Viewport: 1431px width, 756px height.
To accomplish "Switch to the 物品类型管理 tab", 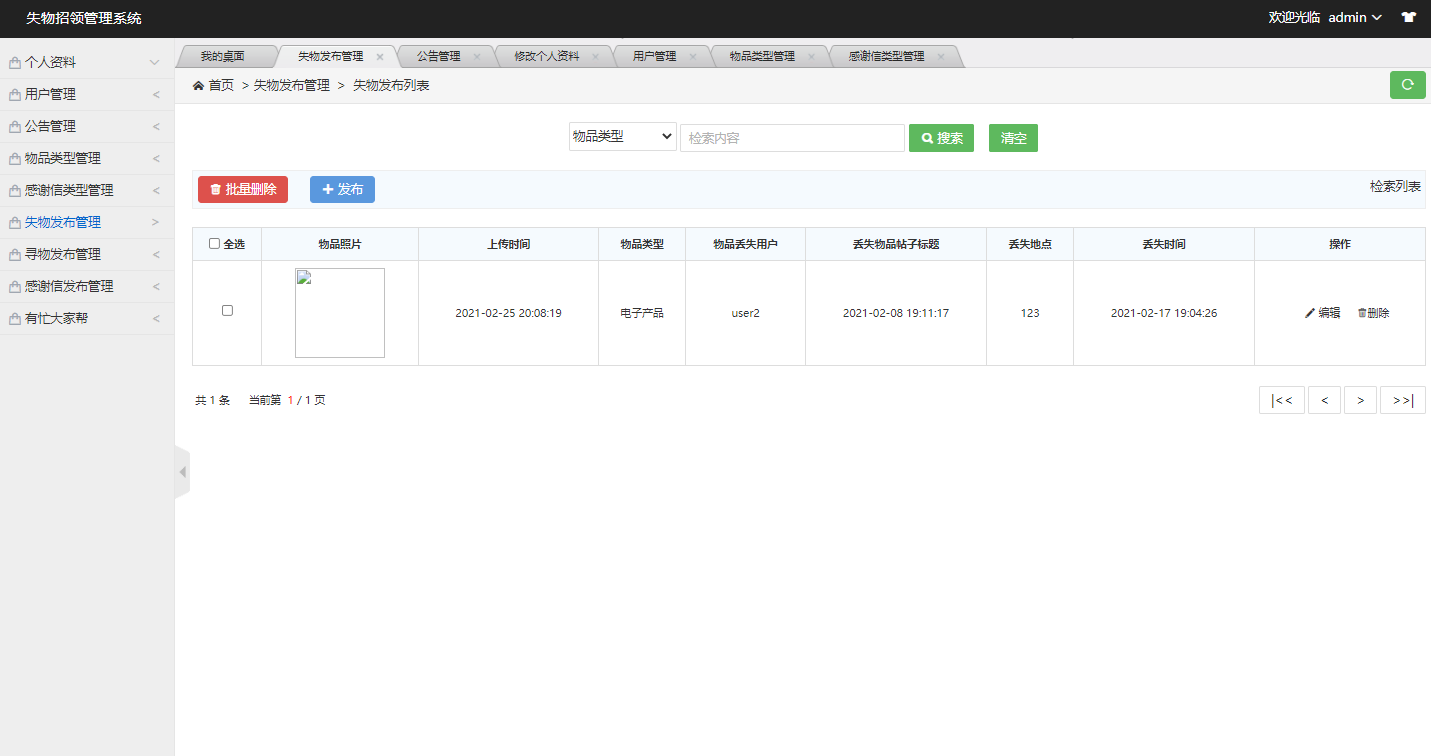I will point(762,57).
